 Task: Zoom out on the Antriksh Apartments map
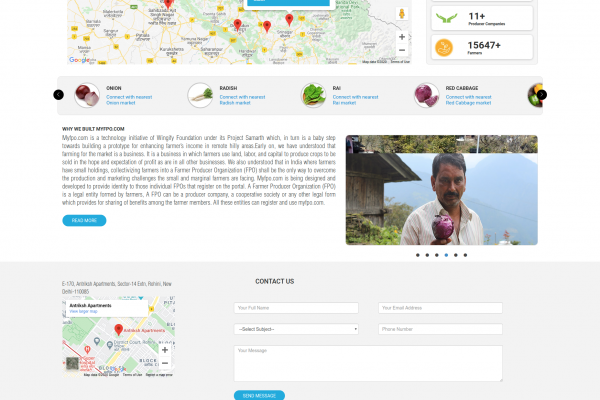point(165,363)
